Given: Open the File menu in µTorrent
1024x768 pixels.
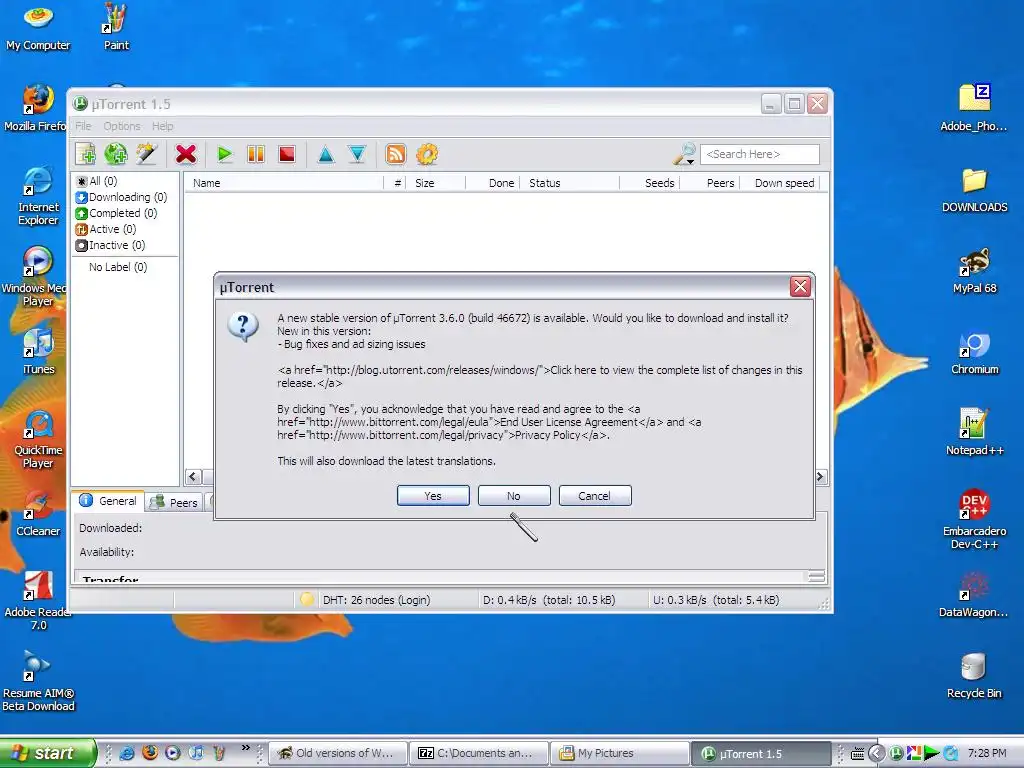Looking at the screenshot, I should [83, 126].
